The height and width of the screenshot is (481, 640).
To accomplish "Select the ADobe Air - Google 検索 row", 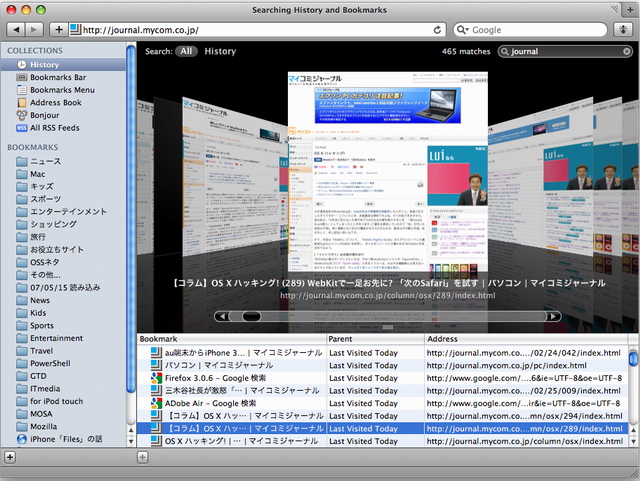I will click(382, 403).
